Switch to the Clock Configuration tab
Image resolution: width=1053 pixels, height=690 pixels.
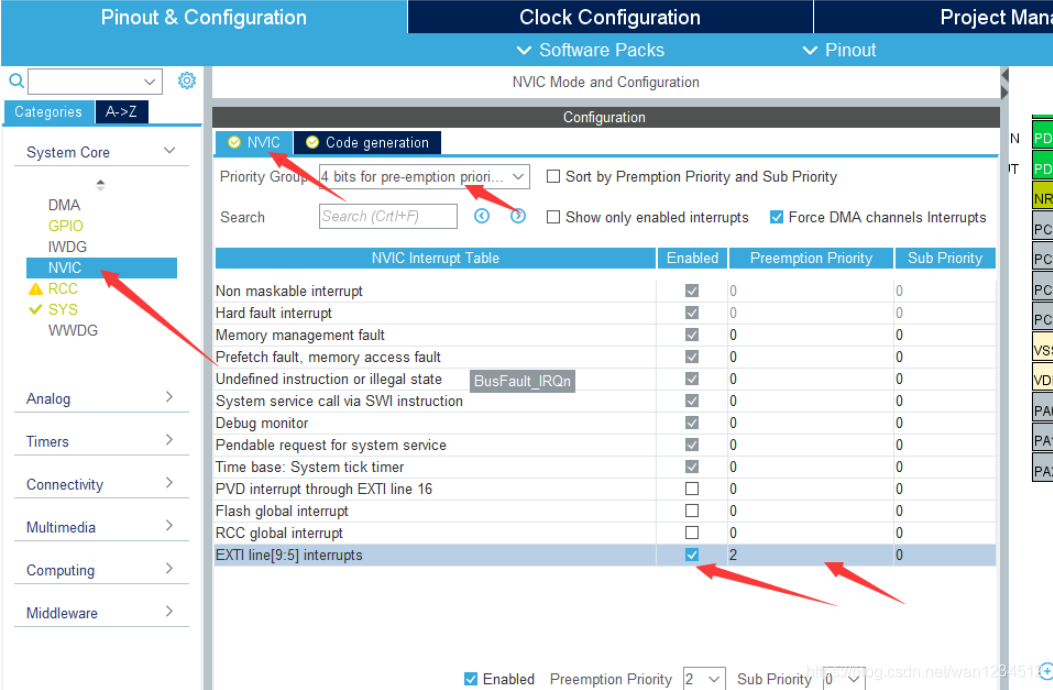tap(609, 17)
